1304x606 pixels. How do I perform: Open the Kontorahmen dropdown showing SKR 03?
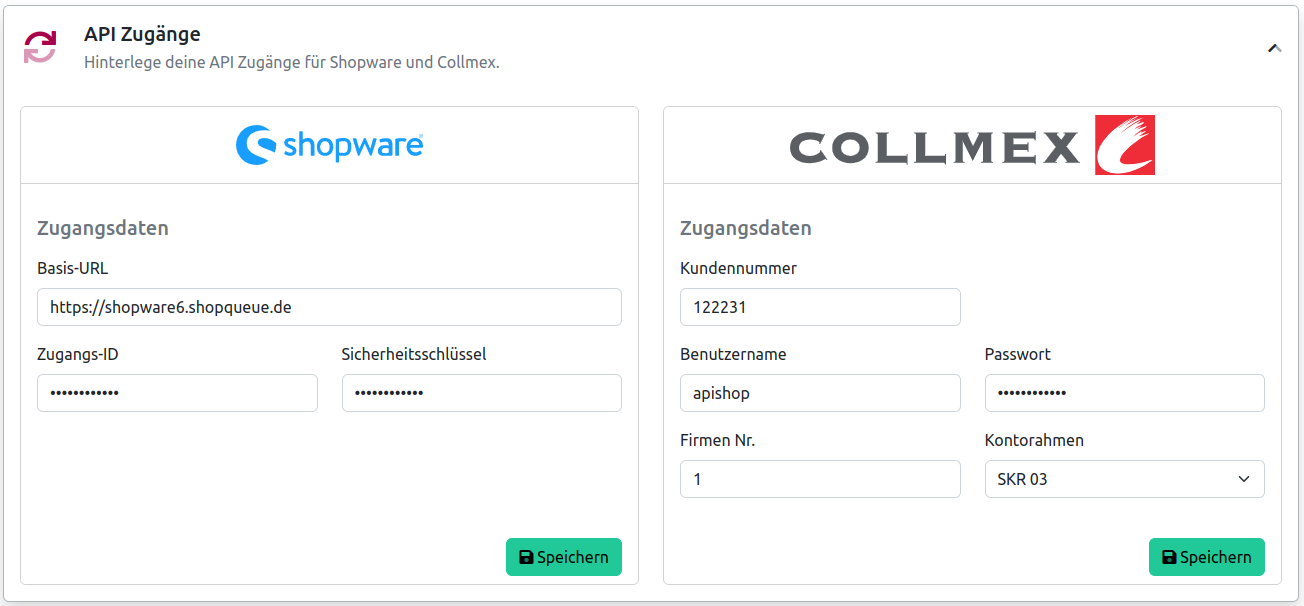[1124, 479]
